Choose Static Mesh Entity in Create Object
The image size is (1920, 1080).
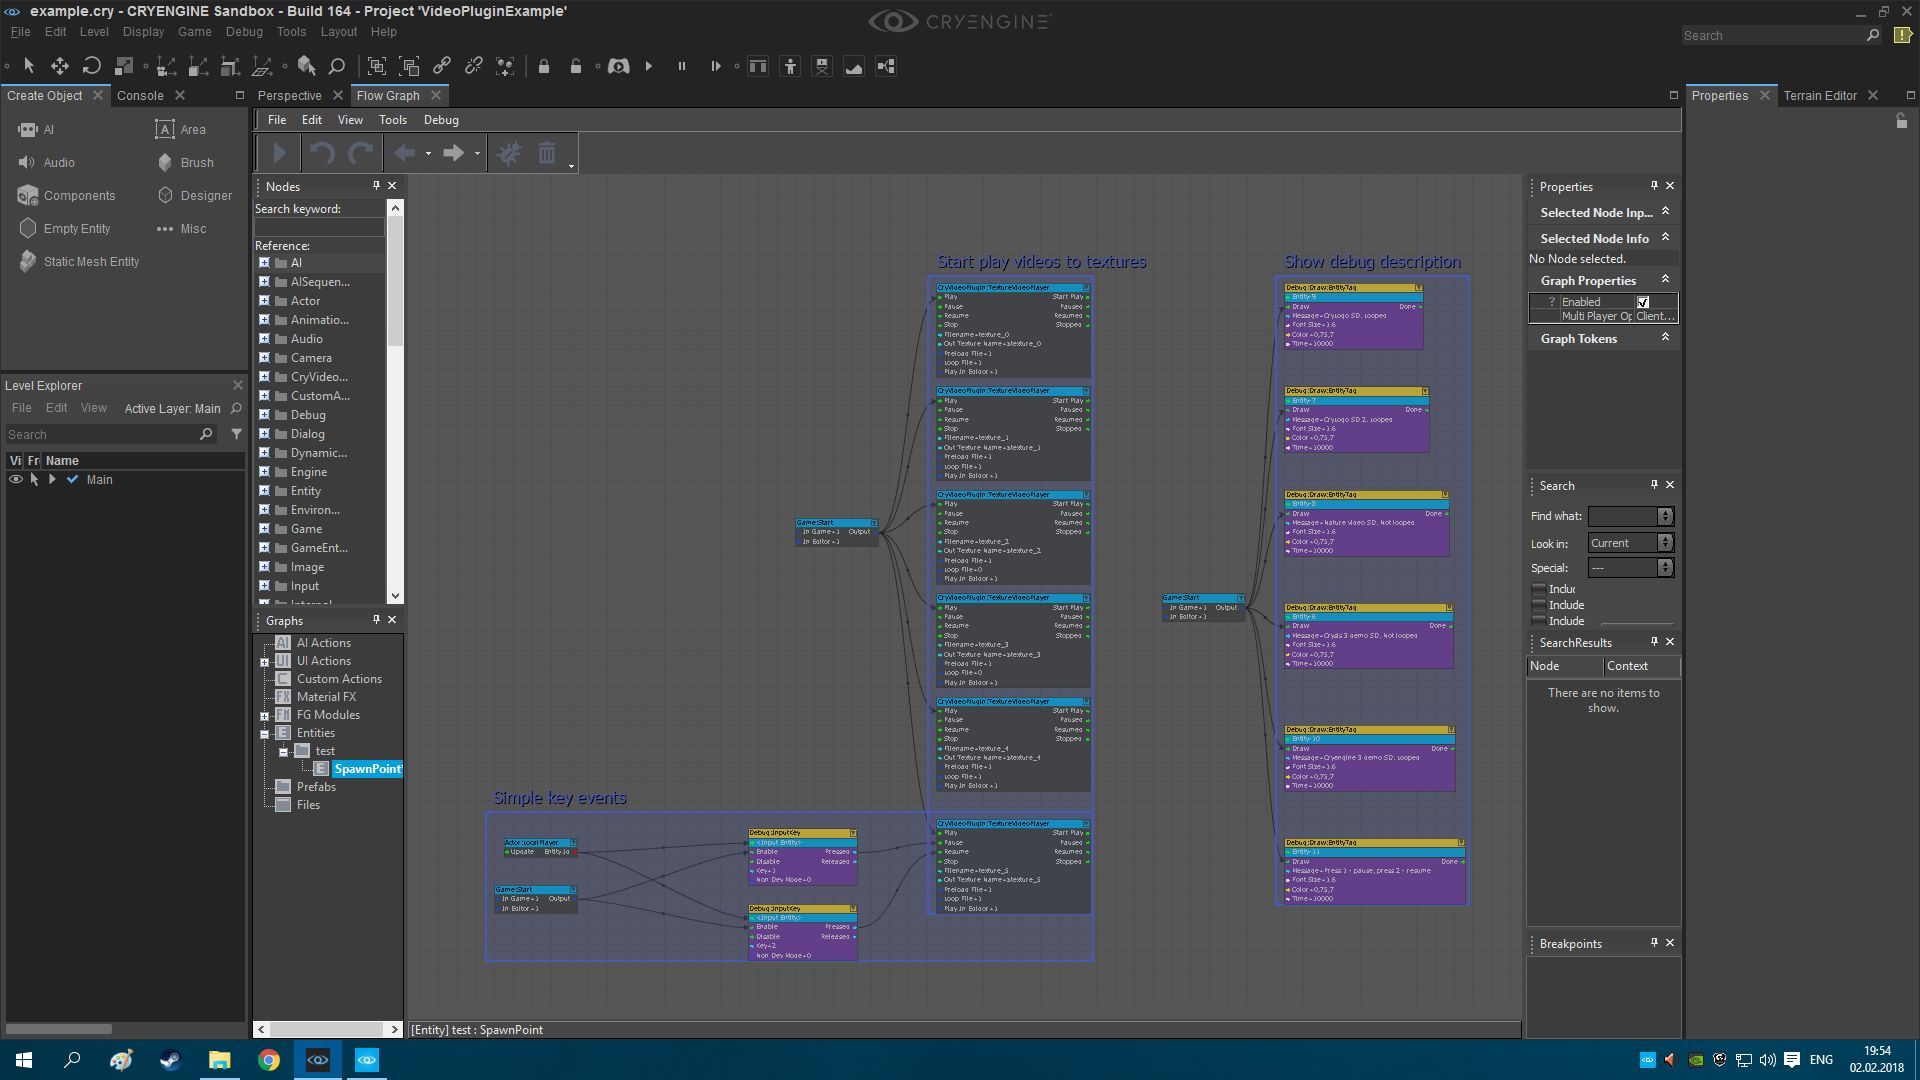click(x=79, y=262)
